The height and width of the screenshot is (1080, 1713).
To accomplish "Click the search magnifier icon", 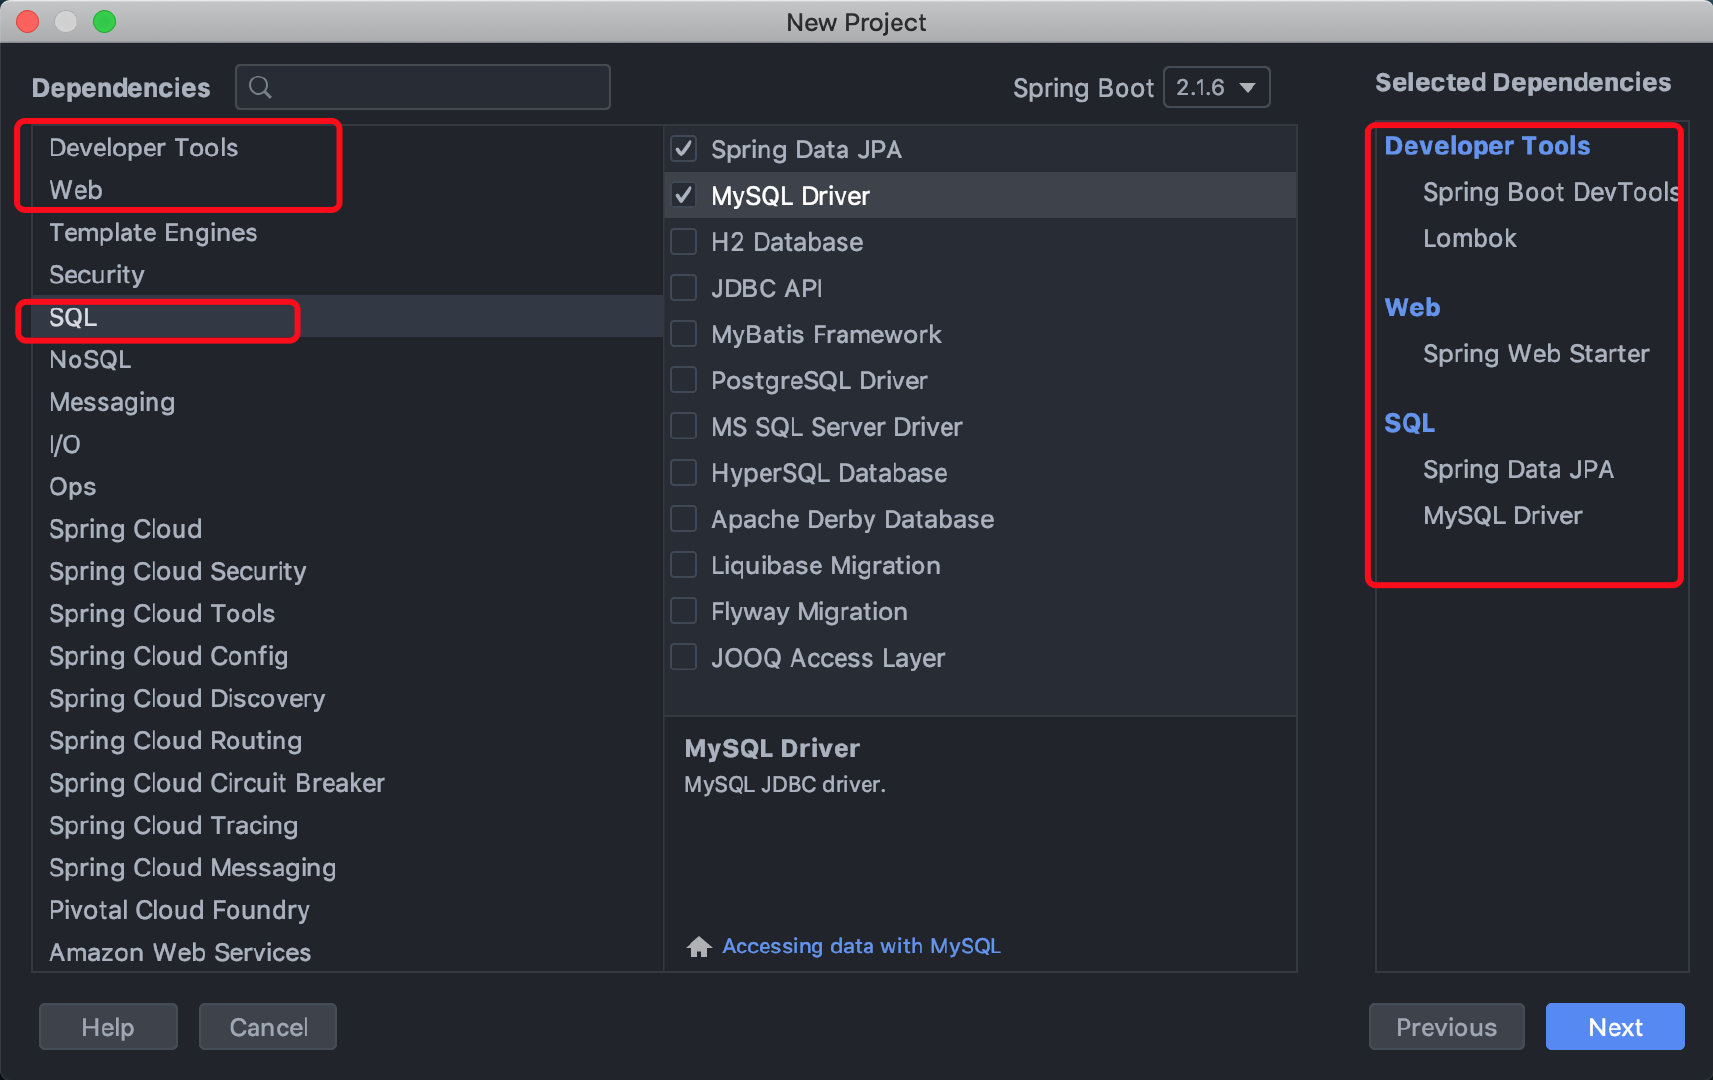I will pyautogui.click(x=260, y=88).
